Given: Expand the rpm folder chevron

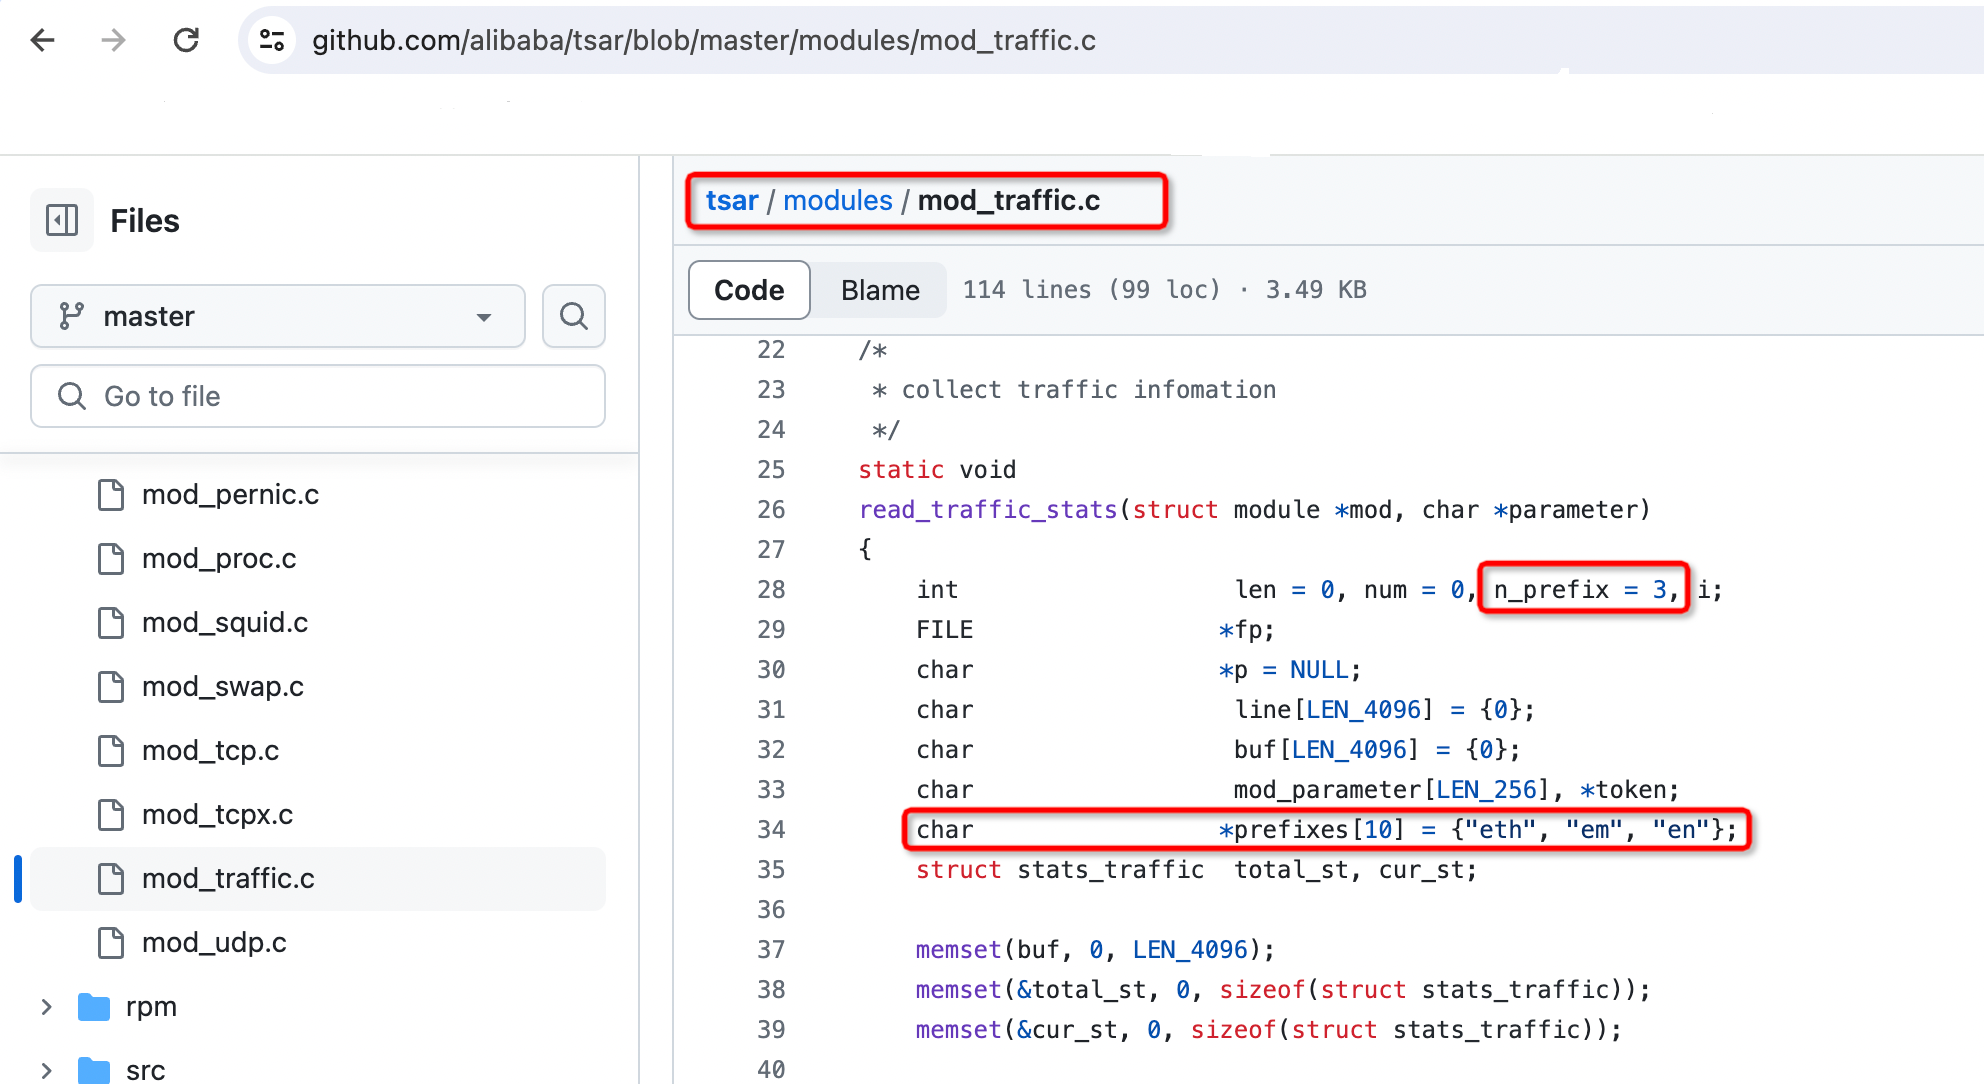Looking at the screenshot, I should (x=46, y=1006).
